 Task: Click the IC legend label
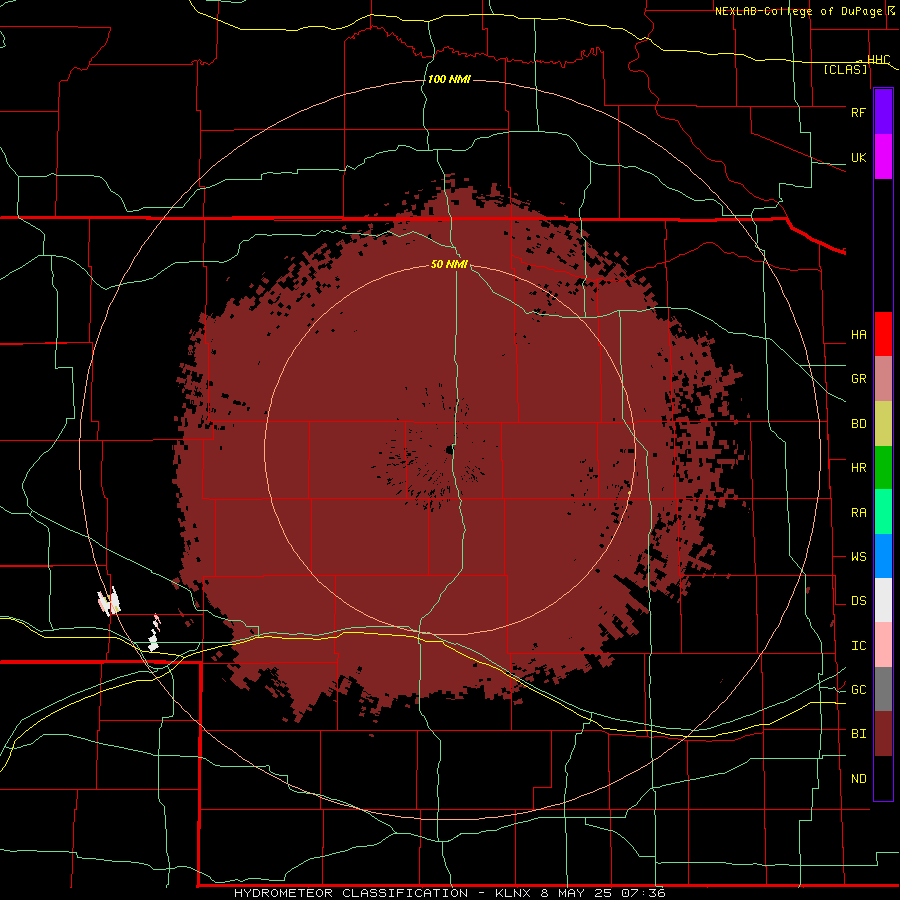click(858, 646)
